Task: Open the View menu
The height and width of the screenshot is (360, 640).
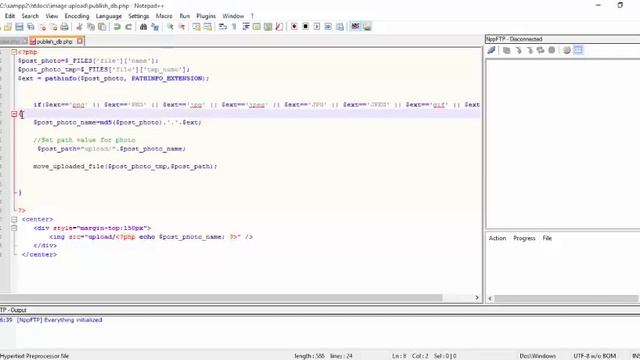Action: [x=52, y=16]
